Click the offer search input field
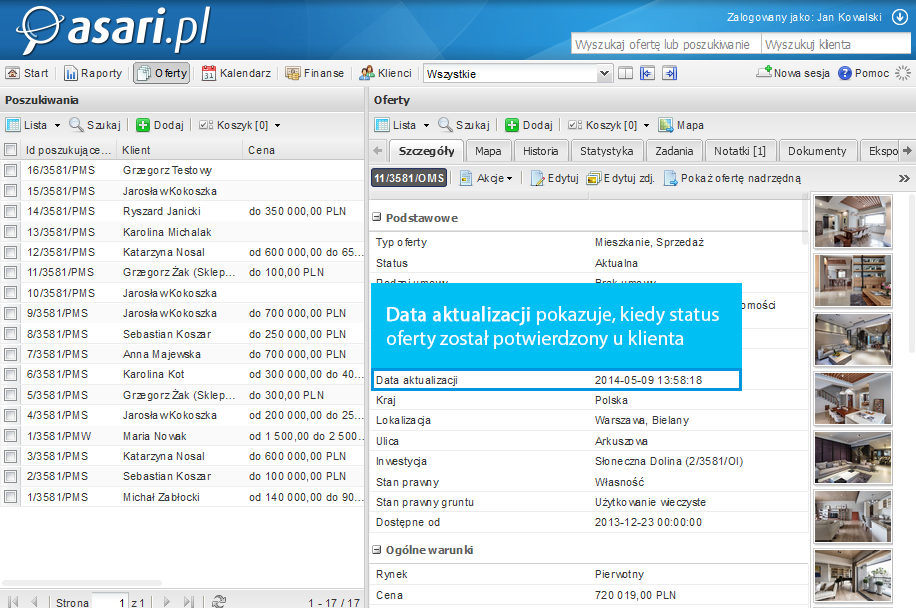This screenshot has height=608, width=916. pos(666,44)
